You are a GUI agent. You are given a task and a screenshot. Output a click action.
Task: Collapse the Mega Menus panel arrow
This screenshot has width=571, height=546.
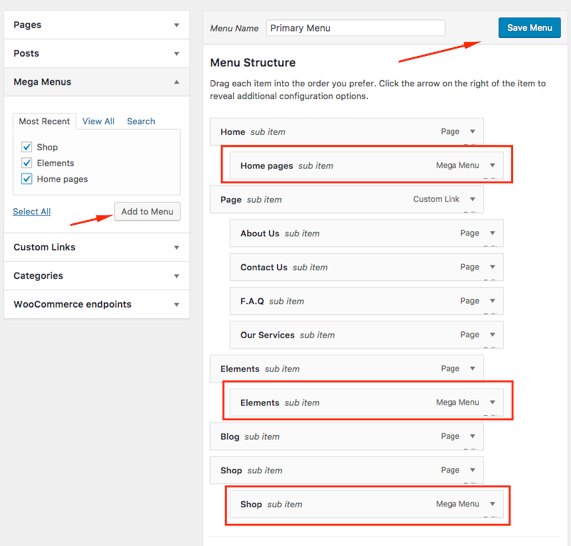[x=177, y=82]
